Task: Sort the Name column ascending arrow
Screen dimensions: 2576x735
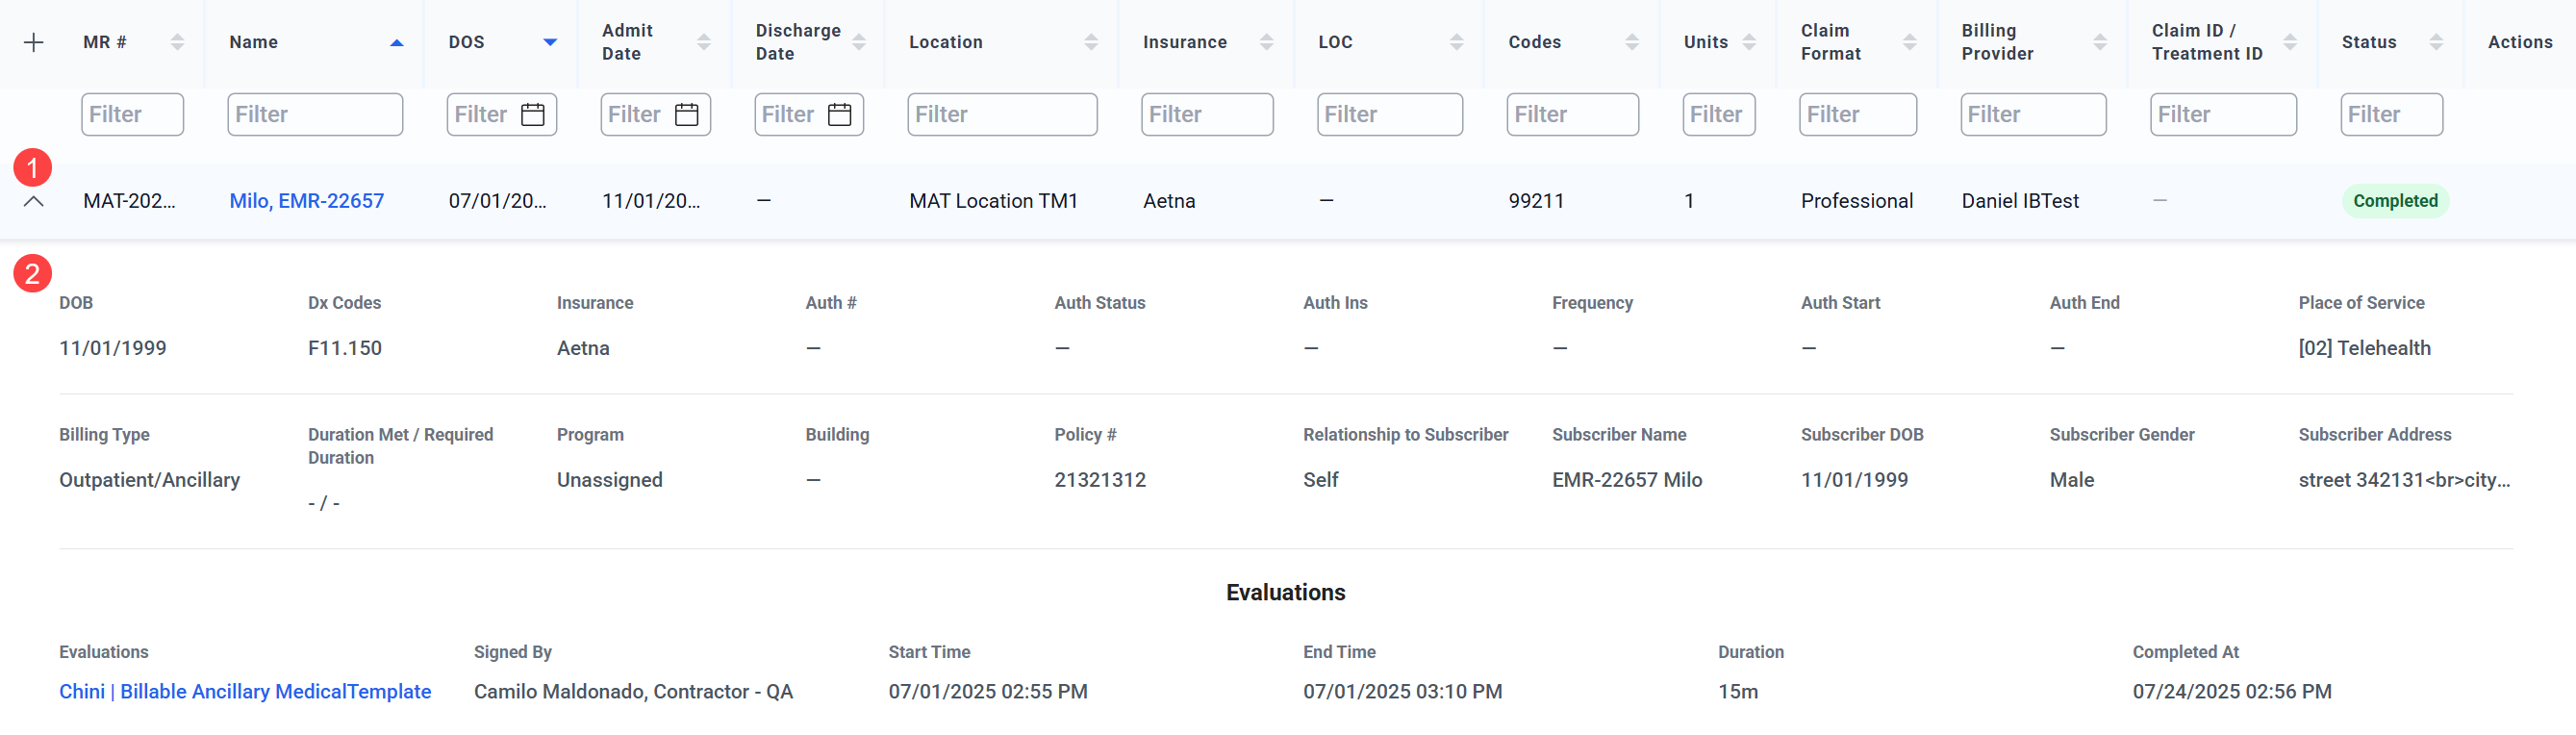Action: click(x=396, y=42)
